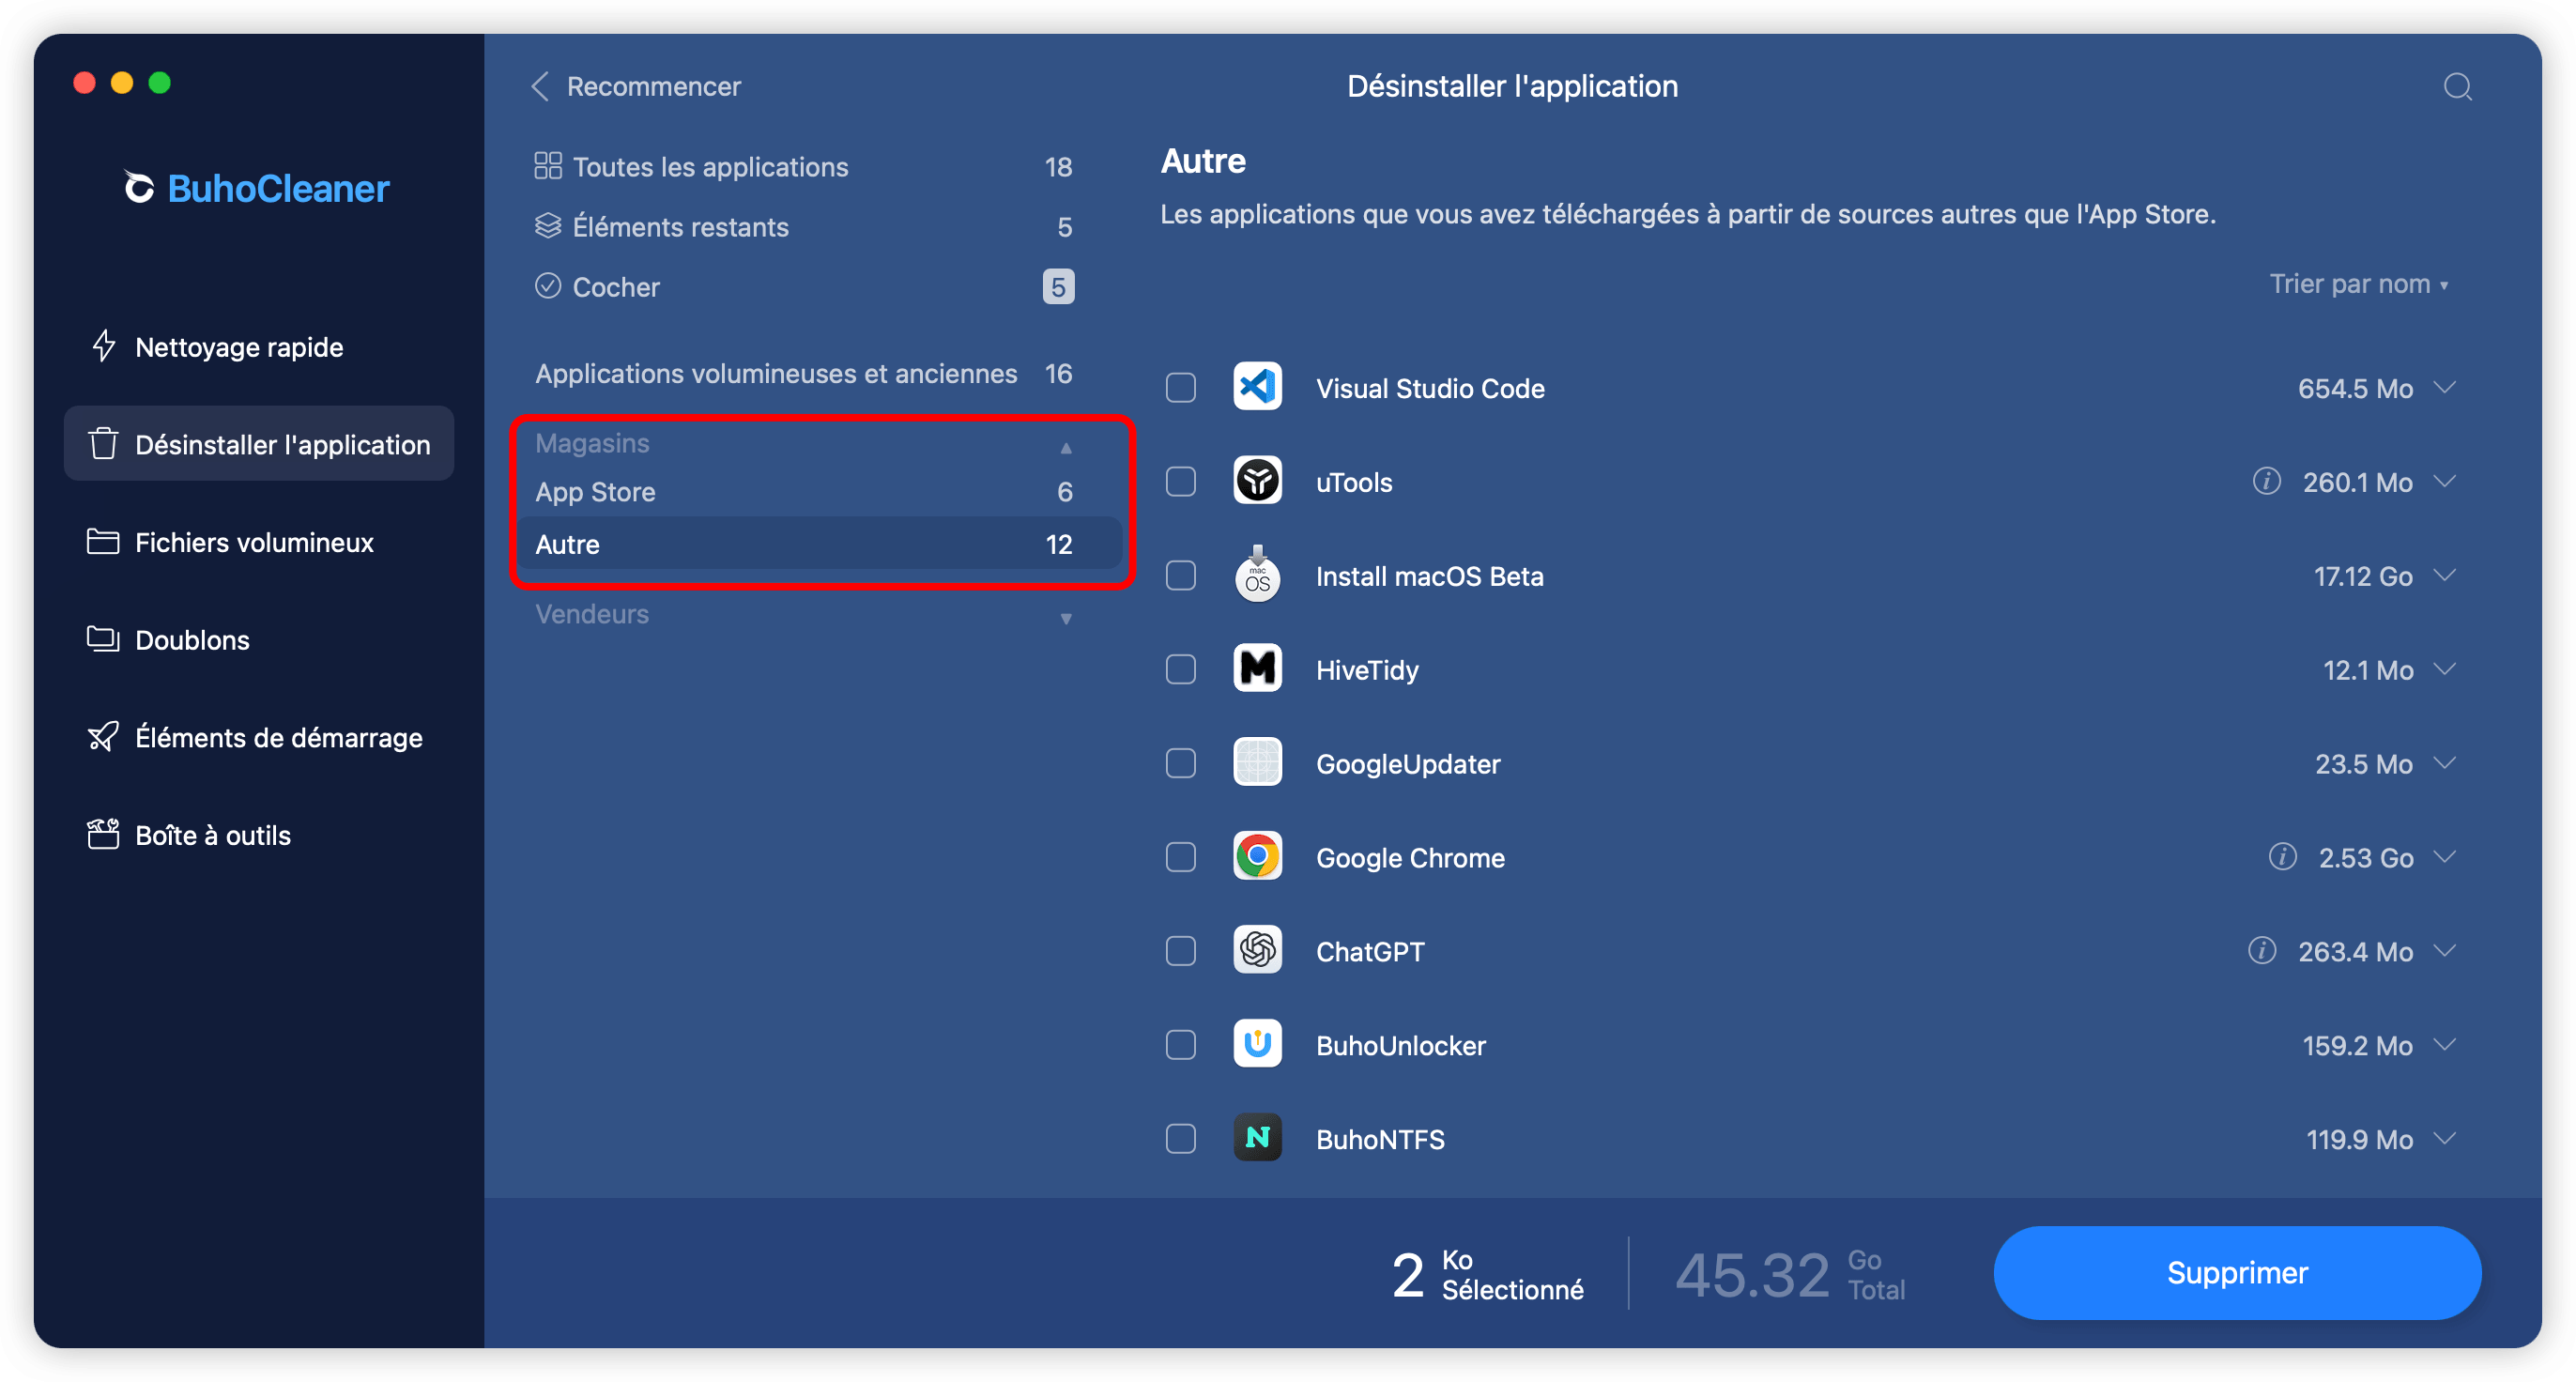
Task: Click the folder icon for Fichiers volumineux
Action: click(103, 541)
